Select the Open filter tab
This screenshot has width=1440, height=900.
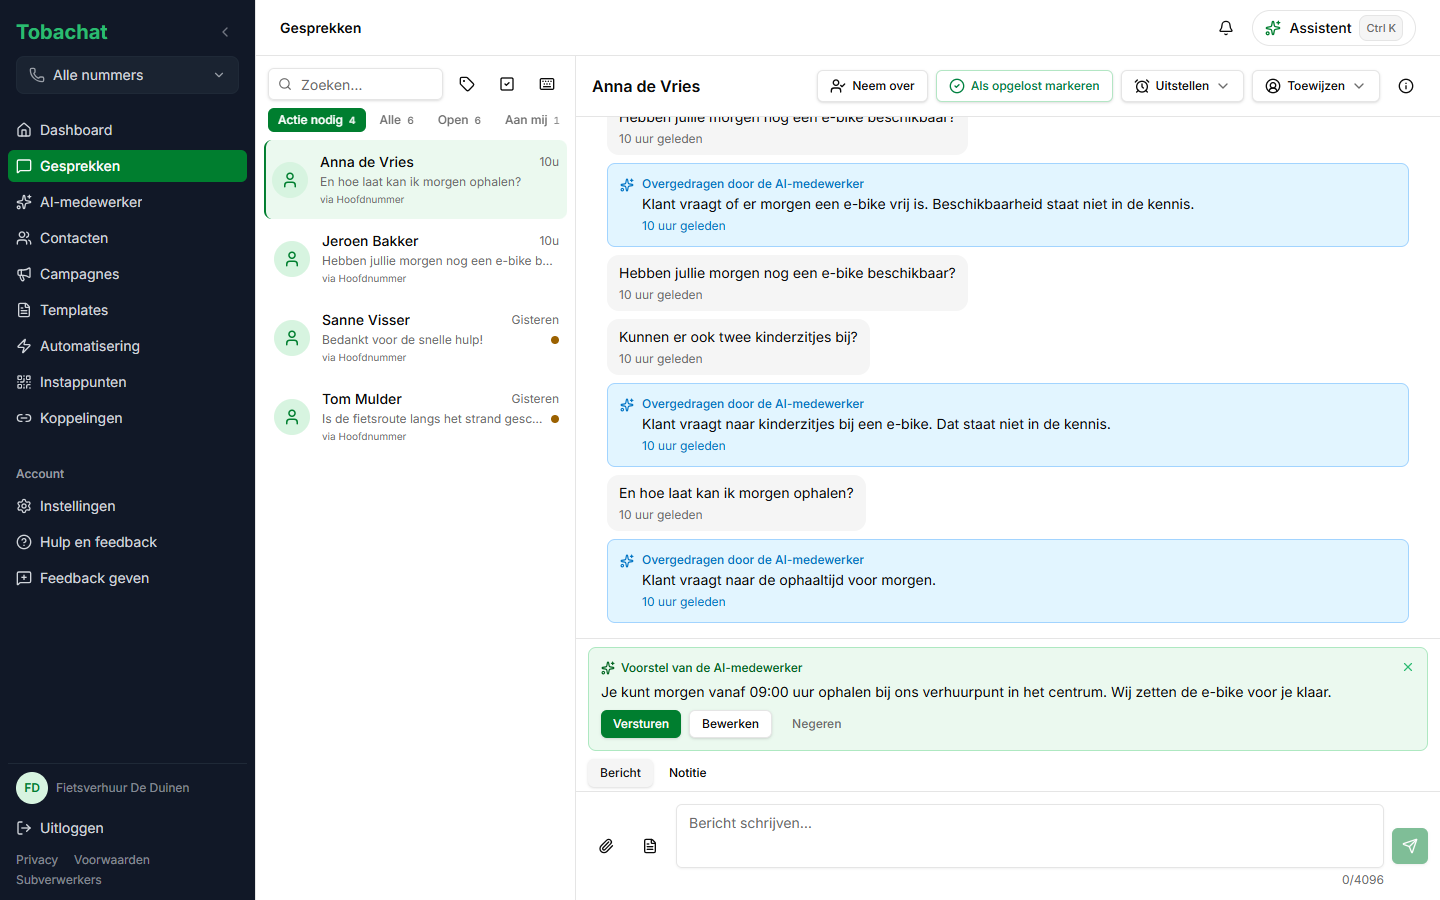[459, 120]
